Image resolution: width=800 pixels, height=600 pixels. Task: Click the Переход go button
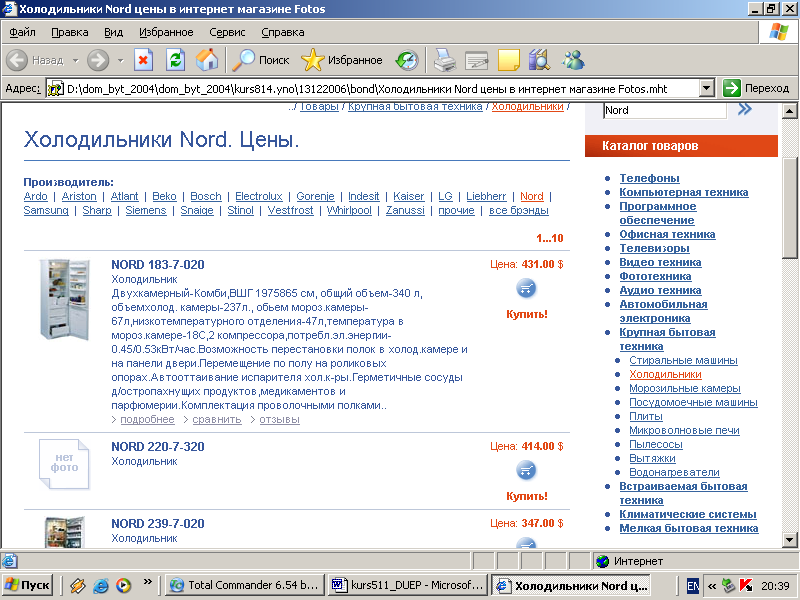[x=757, y=88]
